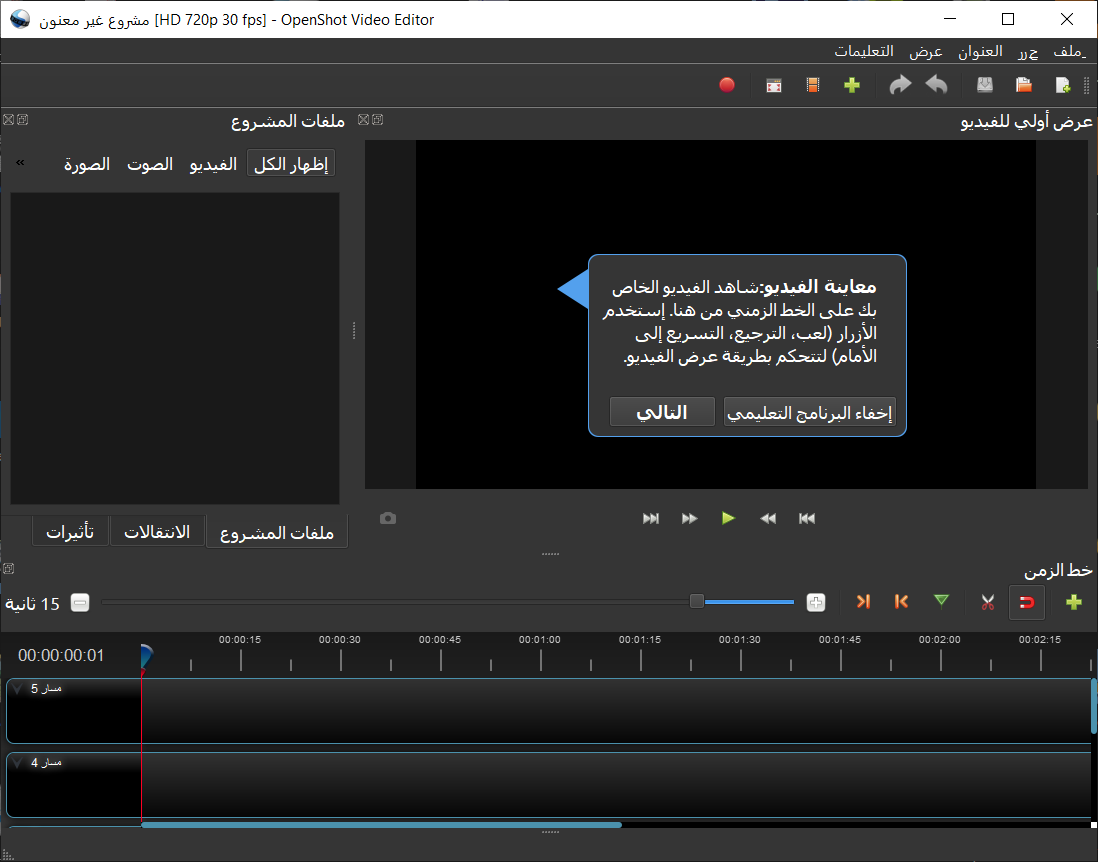Add a track with the green plus

[1073, 602]
